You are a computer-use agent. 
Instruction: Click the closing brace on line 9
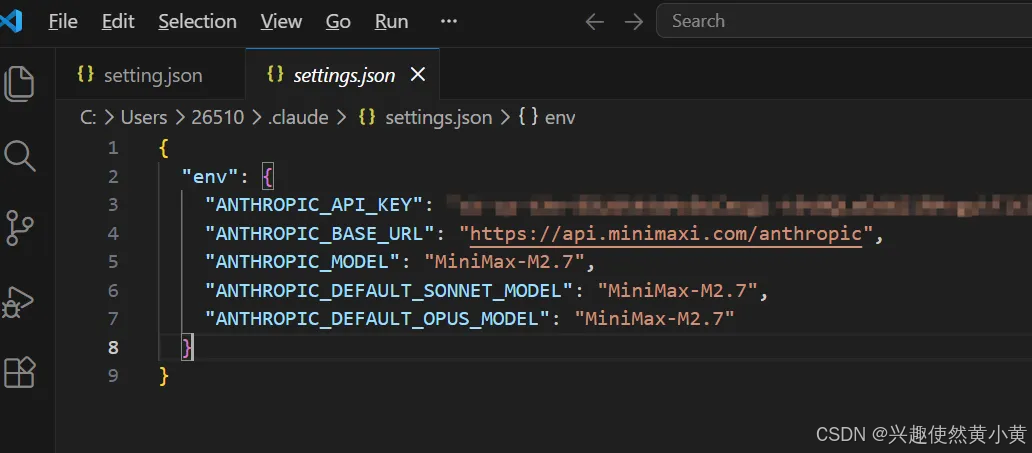(164, 376)
